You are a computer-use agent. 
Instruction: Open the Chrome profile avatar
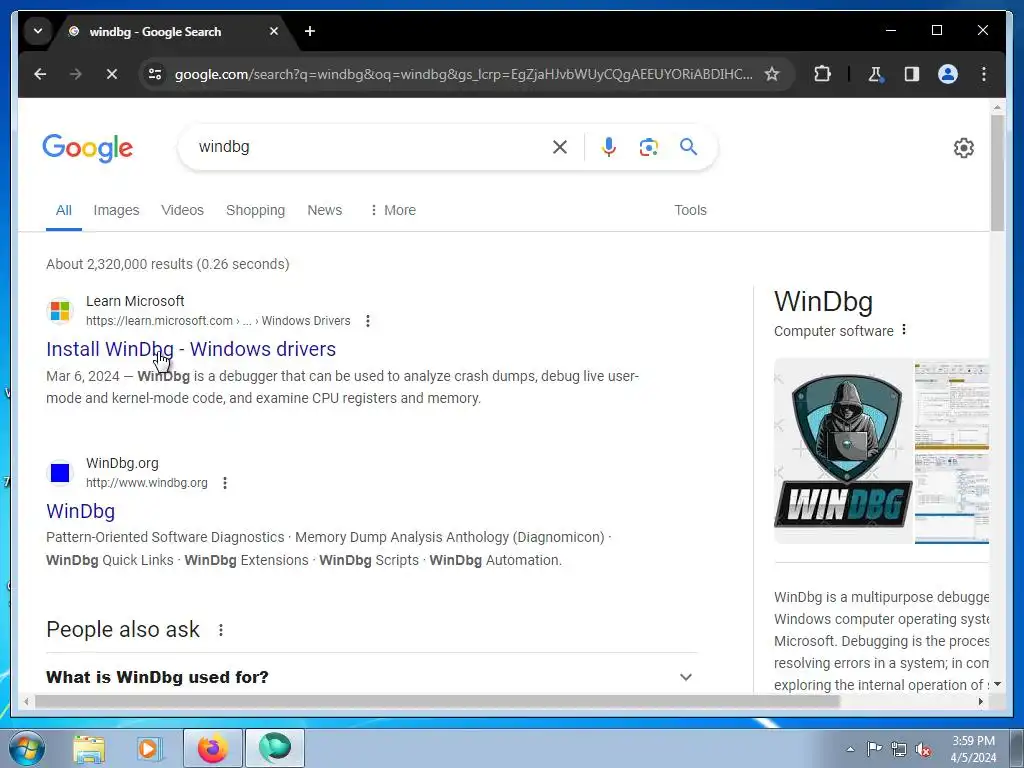pos(948,74)
